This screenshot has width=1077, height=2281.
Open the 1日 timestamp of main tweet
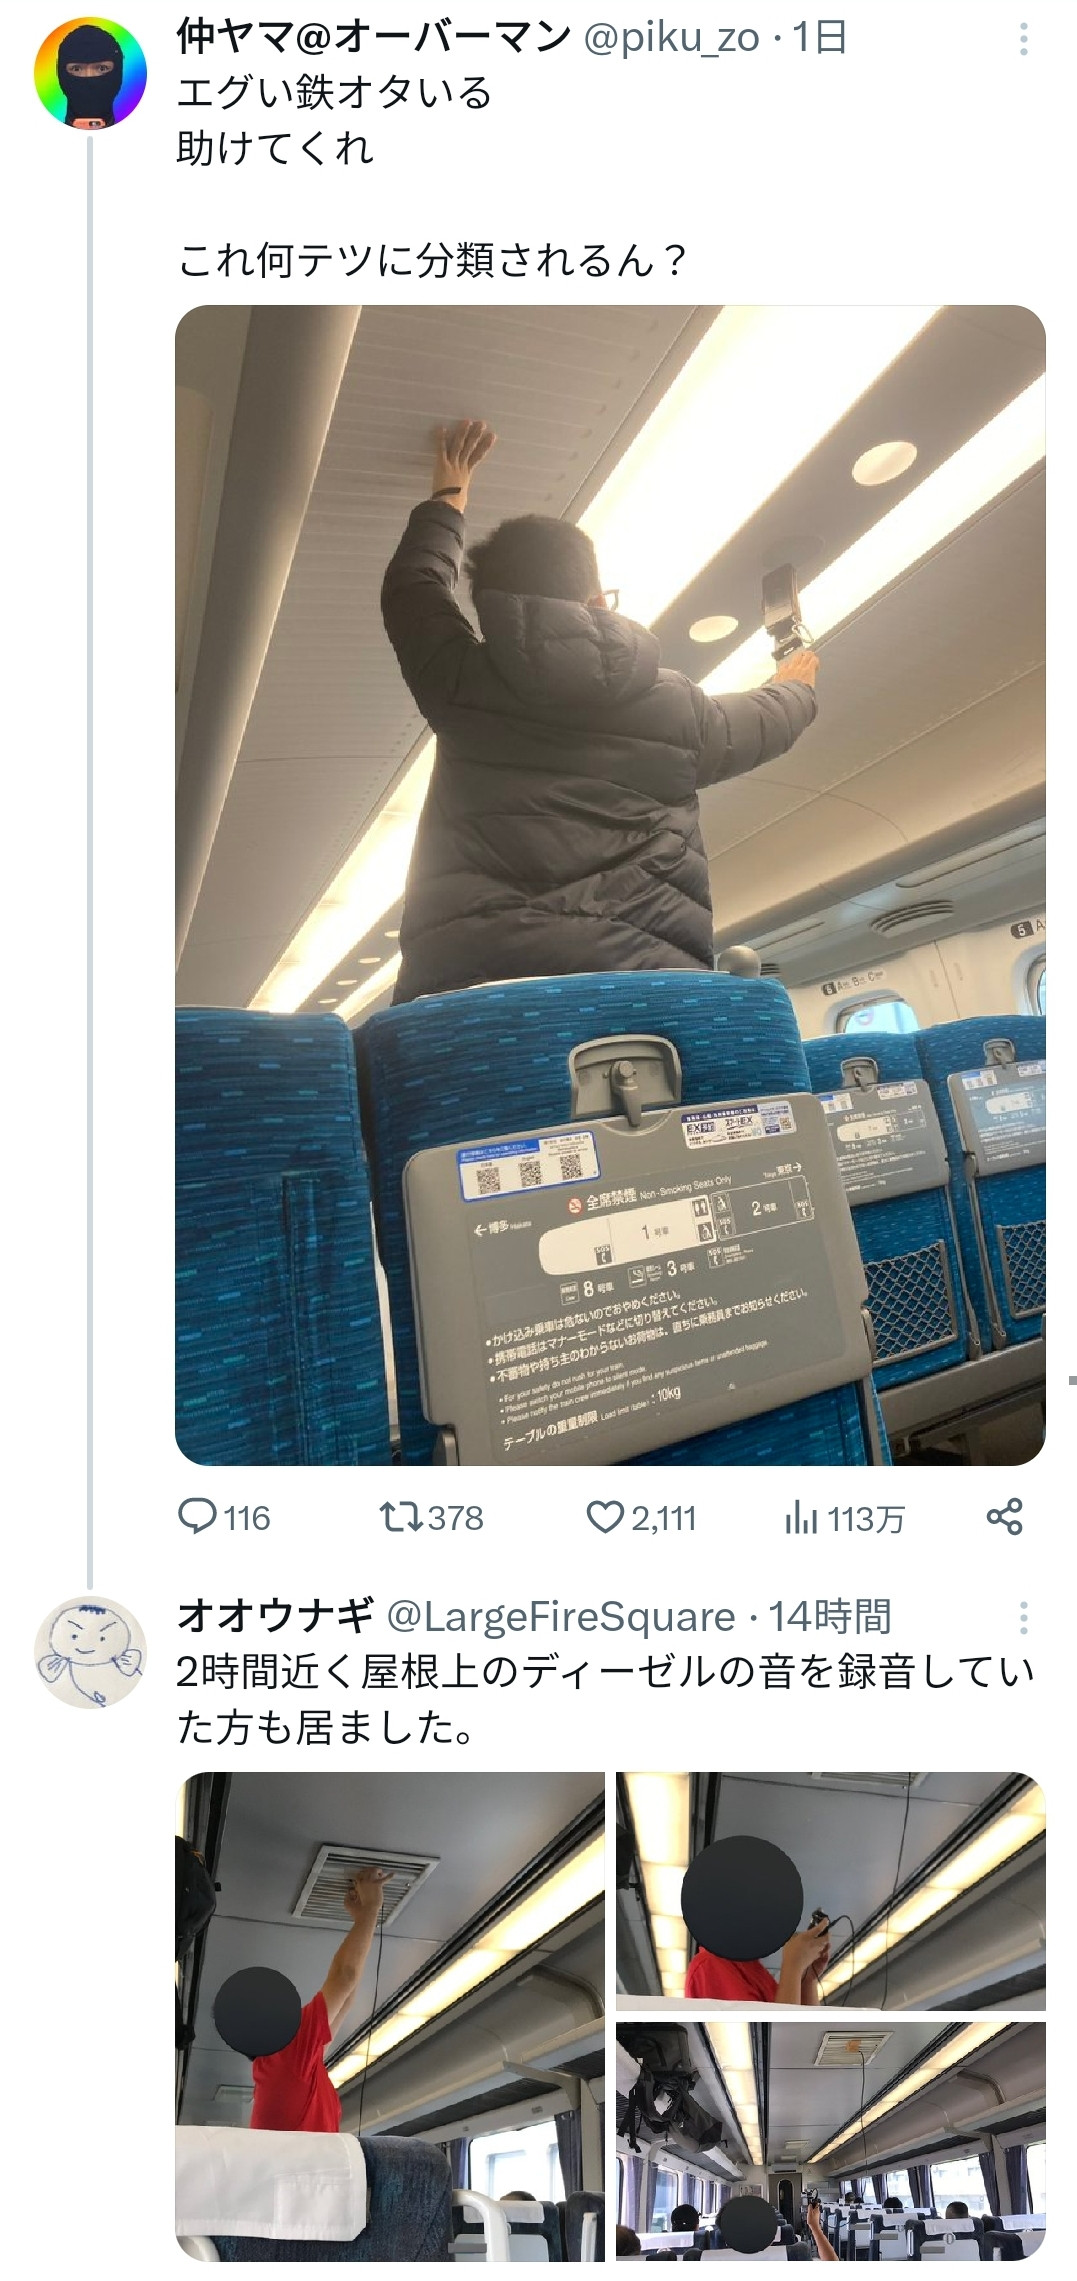click(820, 38)
